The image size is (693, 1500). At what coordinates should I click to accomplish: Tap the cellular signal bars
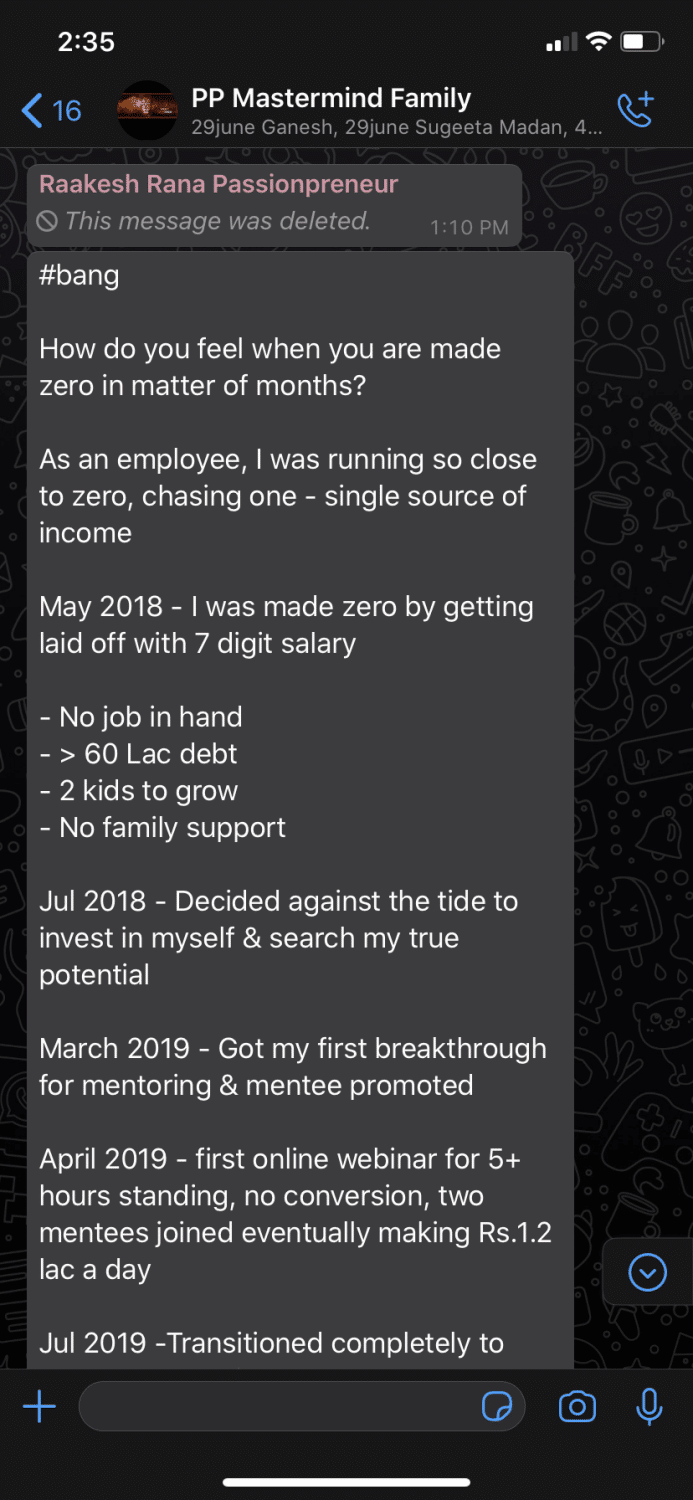(561, 43)
